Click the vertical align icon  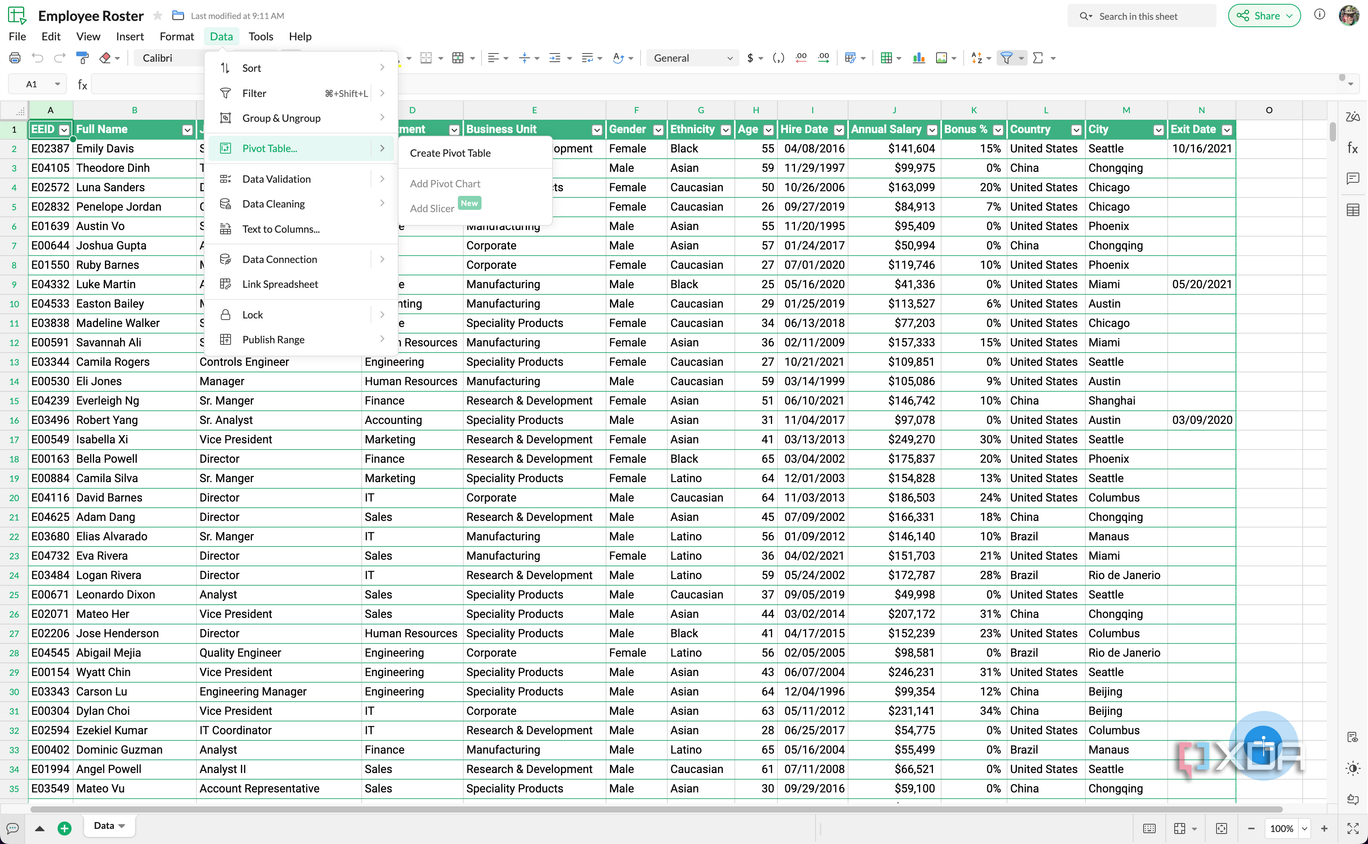click(x=525, y=58)
